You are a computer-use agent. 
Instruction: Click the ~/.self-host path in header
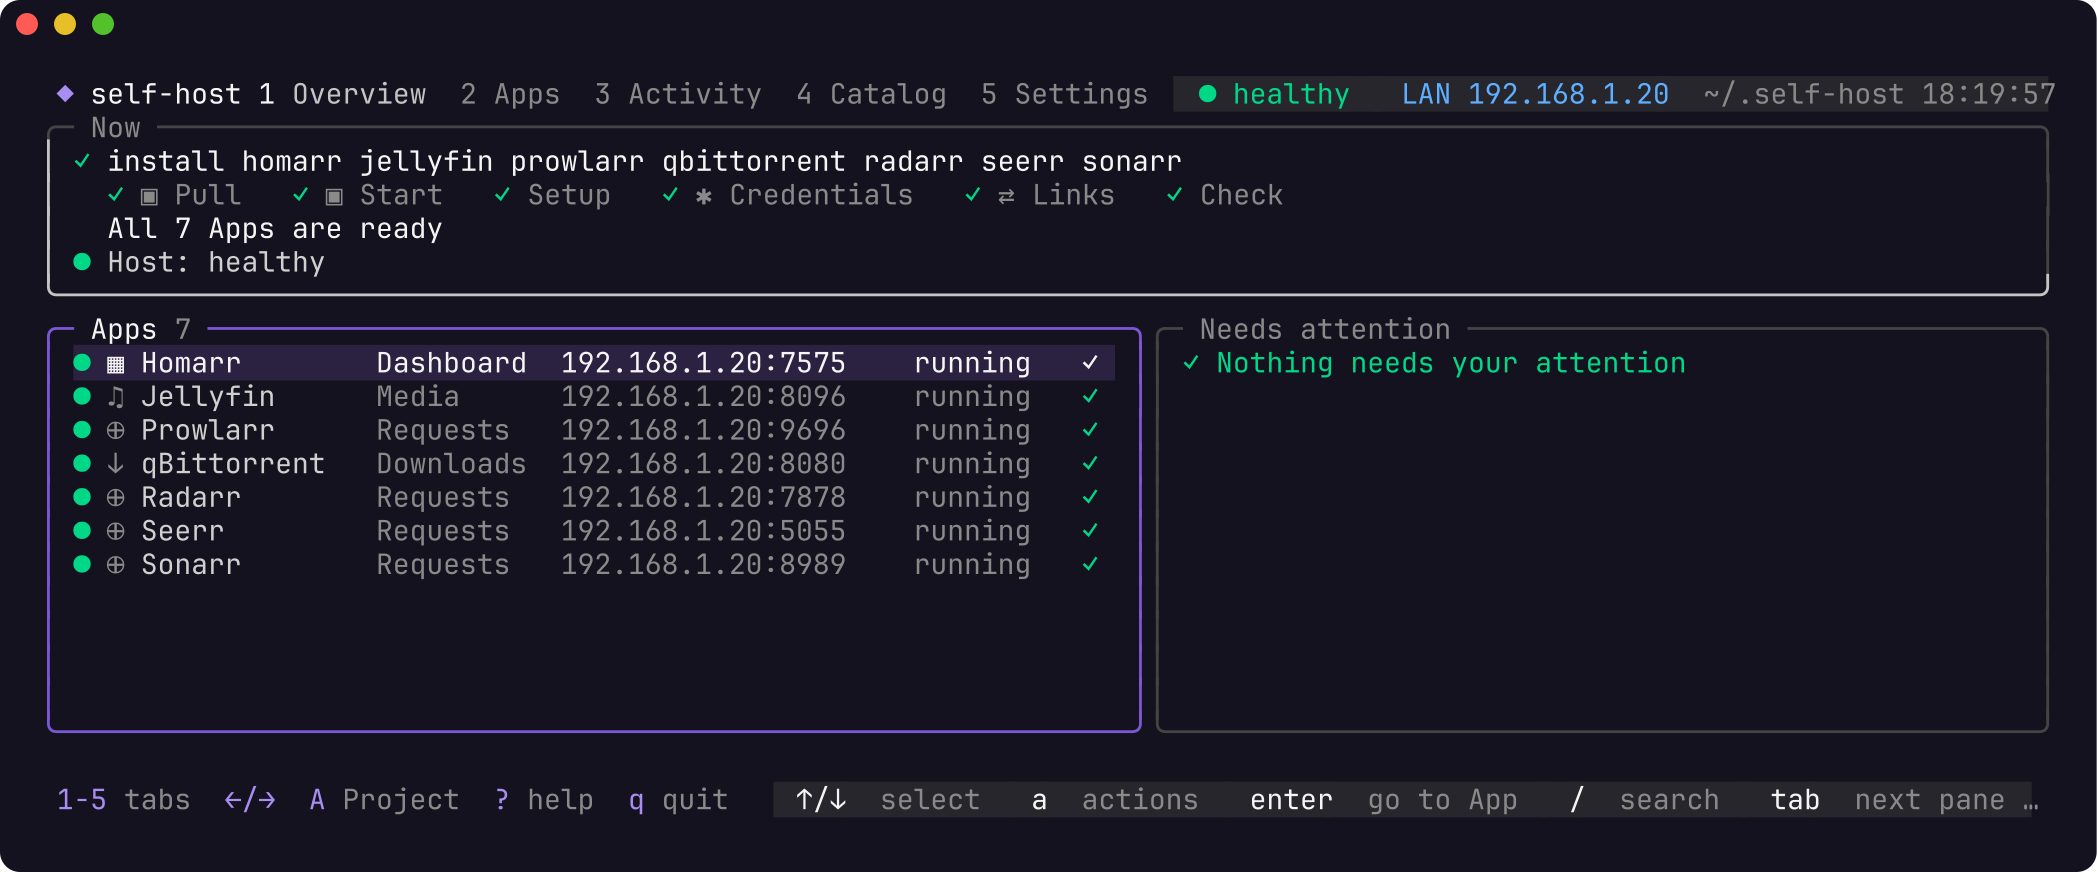(x=1804, y=94)
